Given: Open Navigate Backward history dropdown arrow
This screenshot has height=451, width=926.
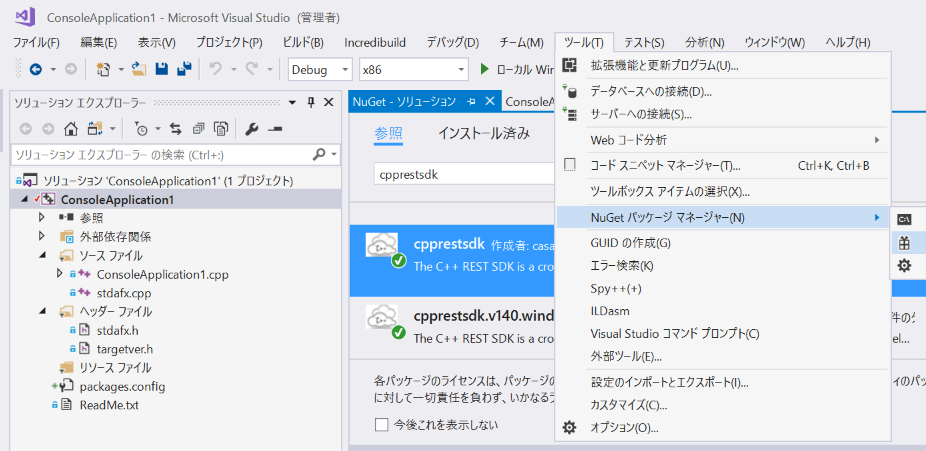Looking at the screenshot, I should (x=53, y=70).
